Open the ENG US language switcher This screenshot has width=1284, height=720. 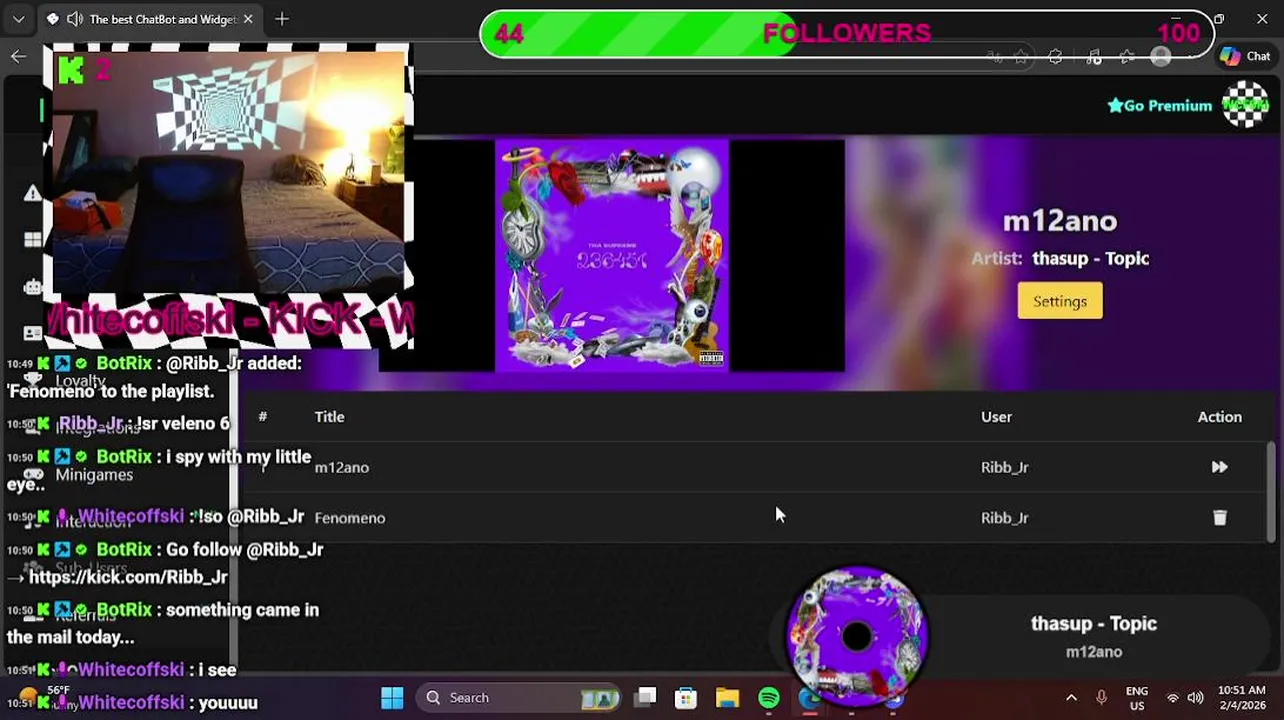pyautogui.click(x=1137, y=698)
